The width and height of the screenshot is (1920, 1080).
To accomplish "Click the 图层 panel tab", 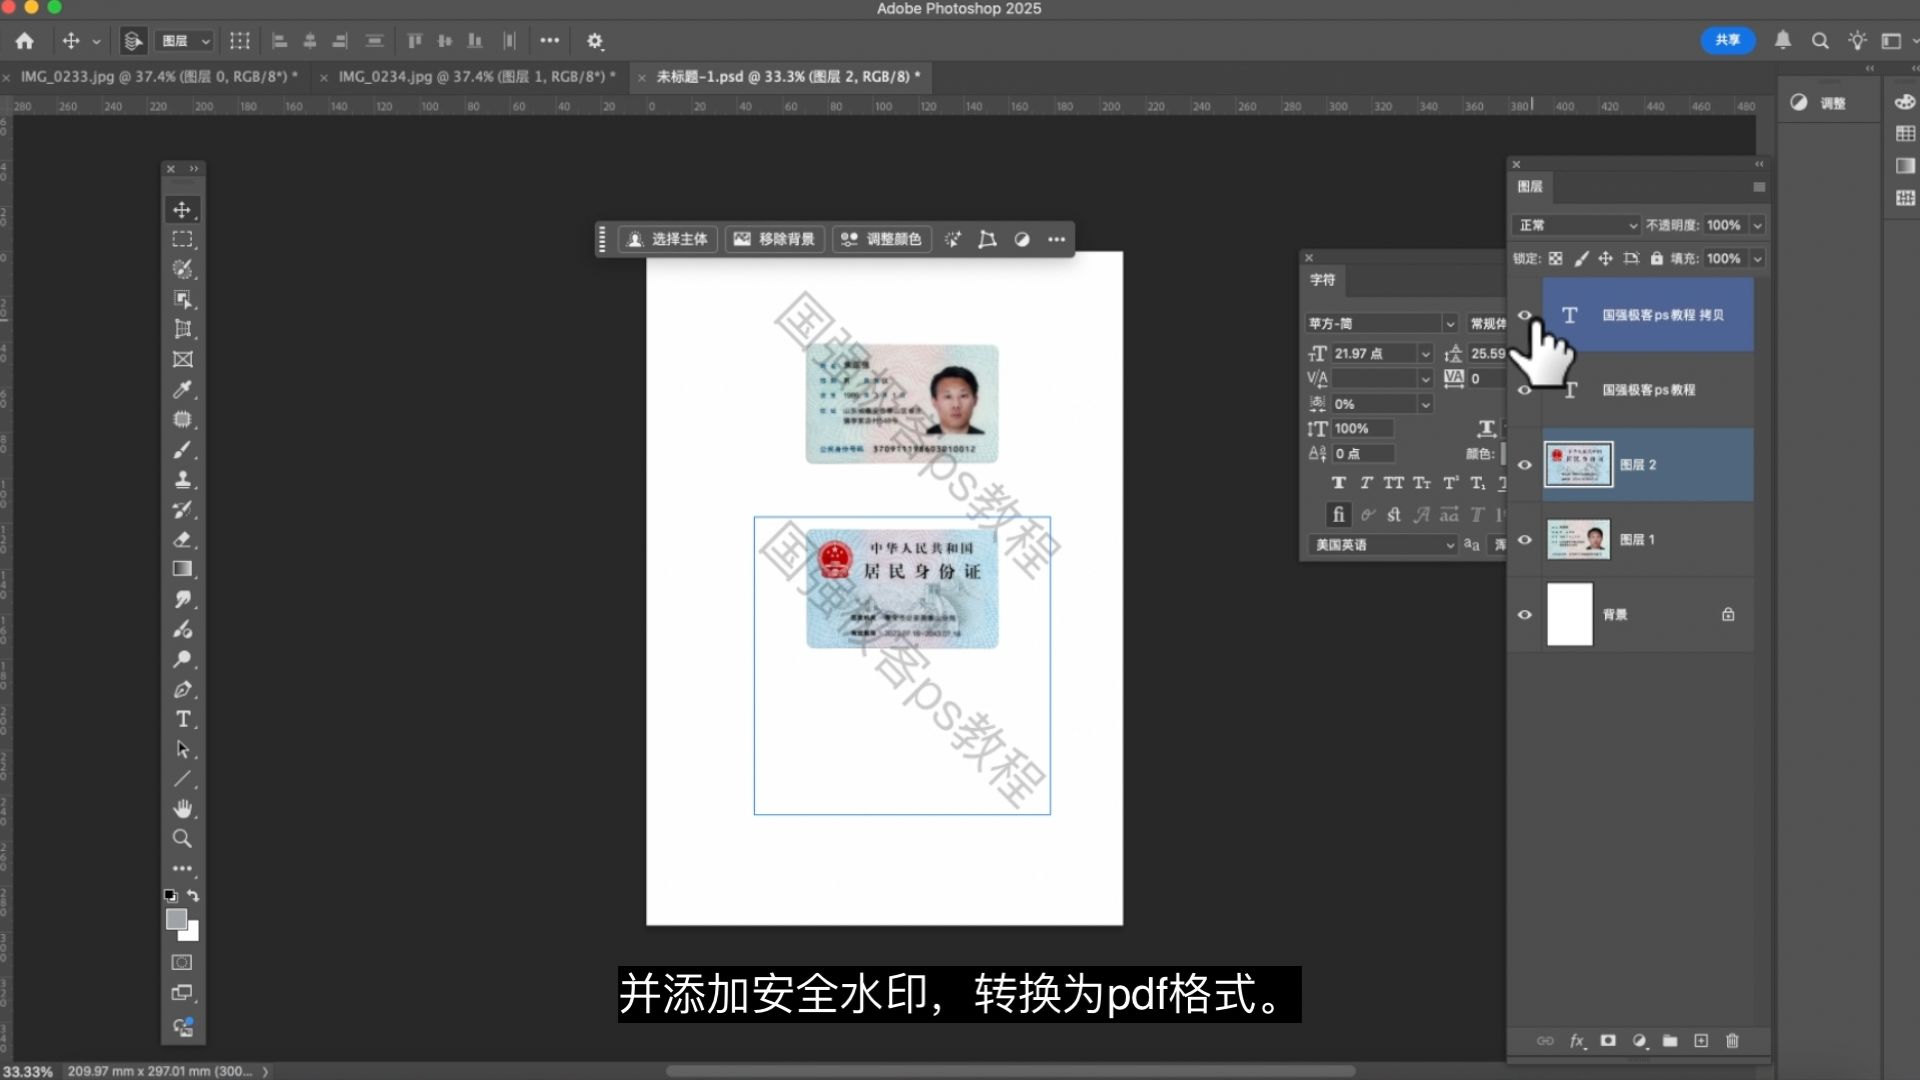I will (x=1530, y=187).
